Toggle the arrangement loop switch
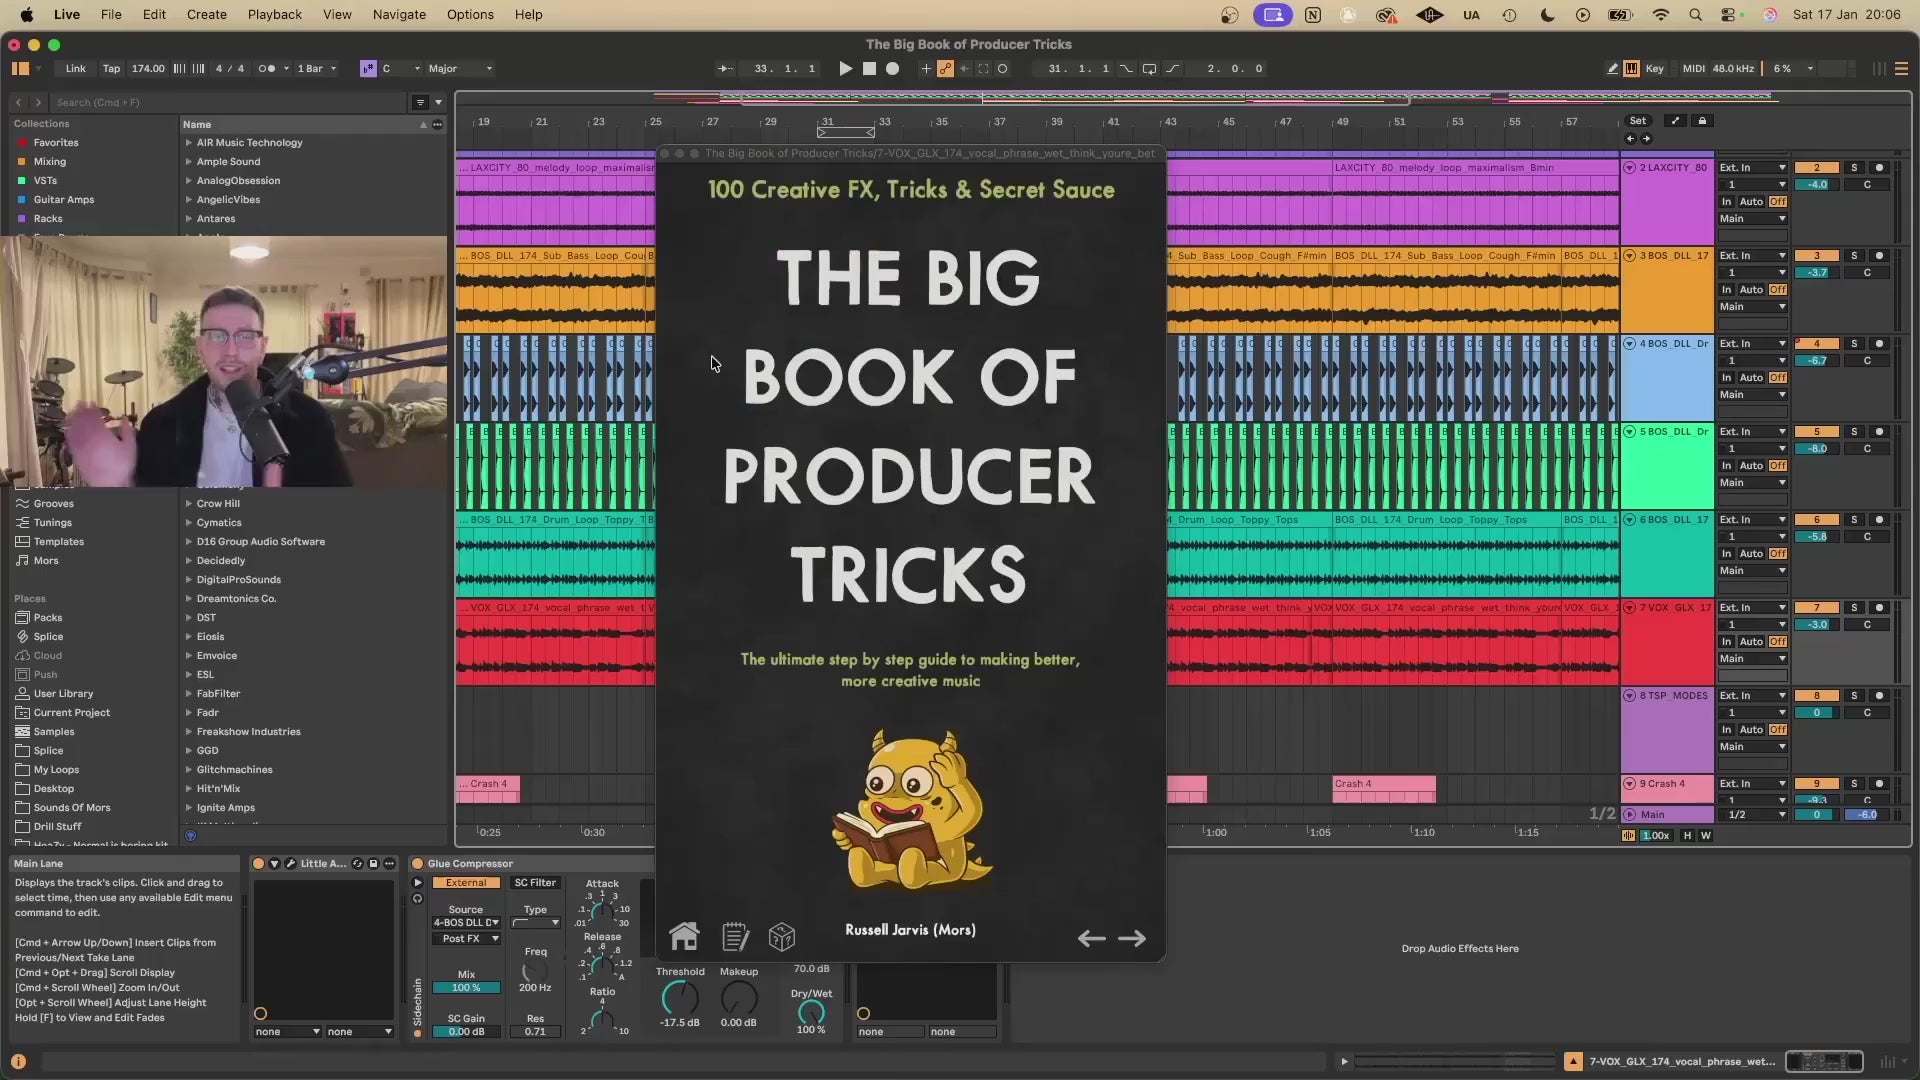Viewport: 1920px width, 1080px height. tap(1149, 69)
